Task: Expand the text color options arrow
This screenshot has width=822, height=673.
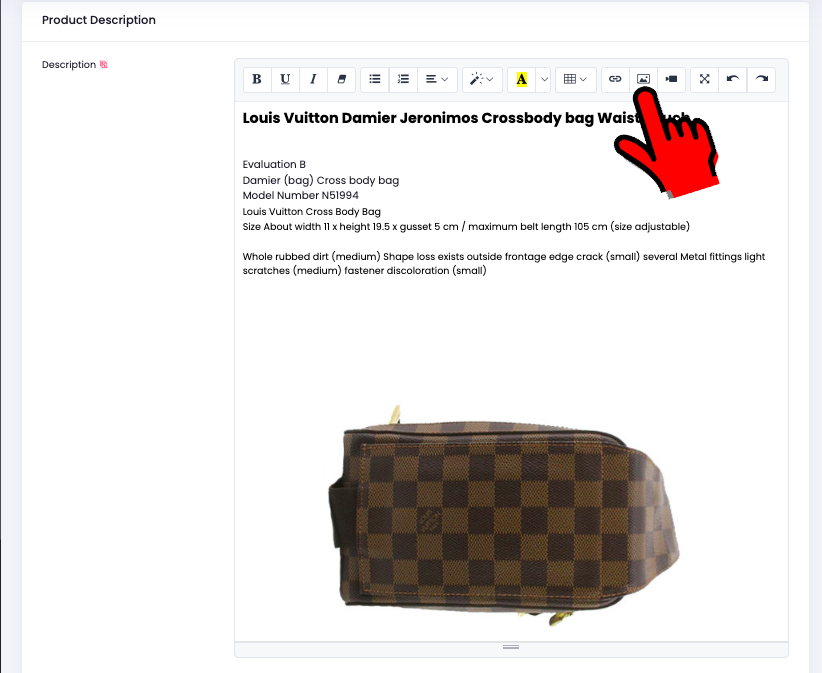Action: click(x=544, y=79)
